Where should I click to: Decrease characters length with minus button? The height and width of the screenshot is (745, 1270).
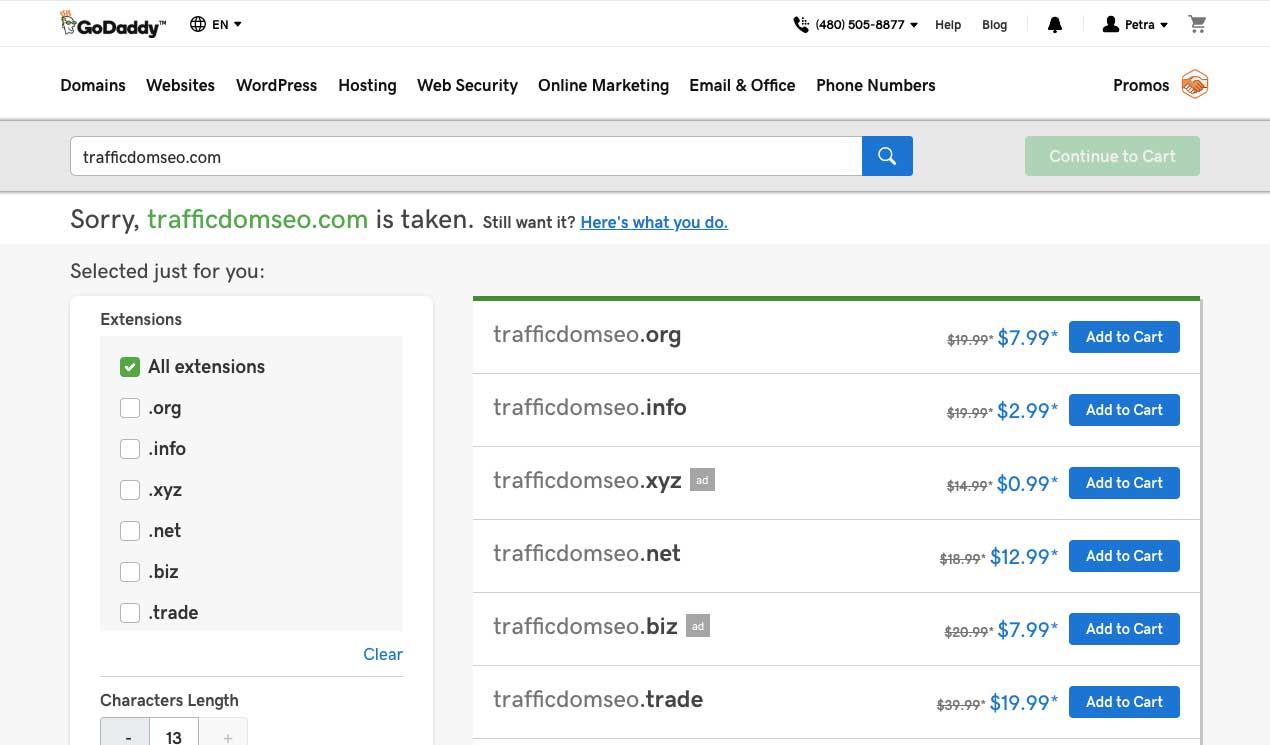coord(128,736)
